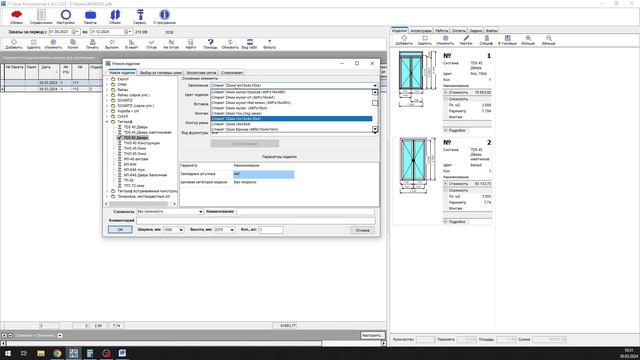Screen dimensions: 640x360
Task: Click the Копия icon in orders toolbar
Action: point(73,44)
